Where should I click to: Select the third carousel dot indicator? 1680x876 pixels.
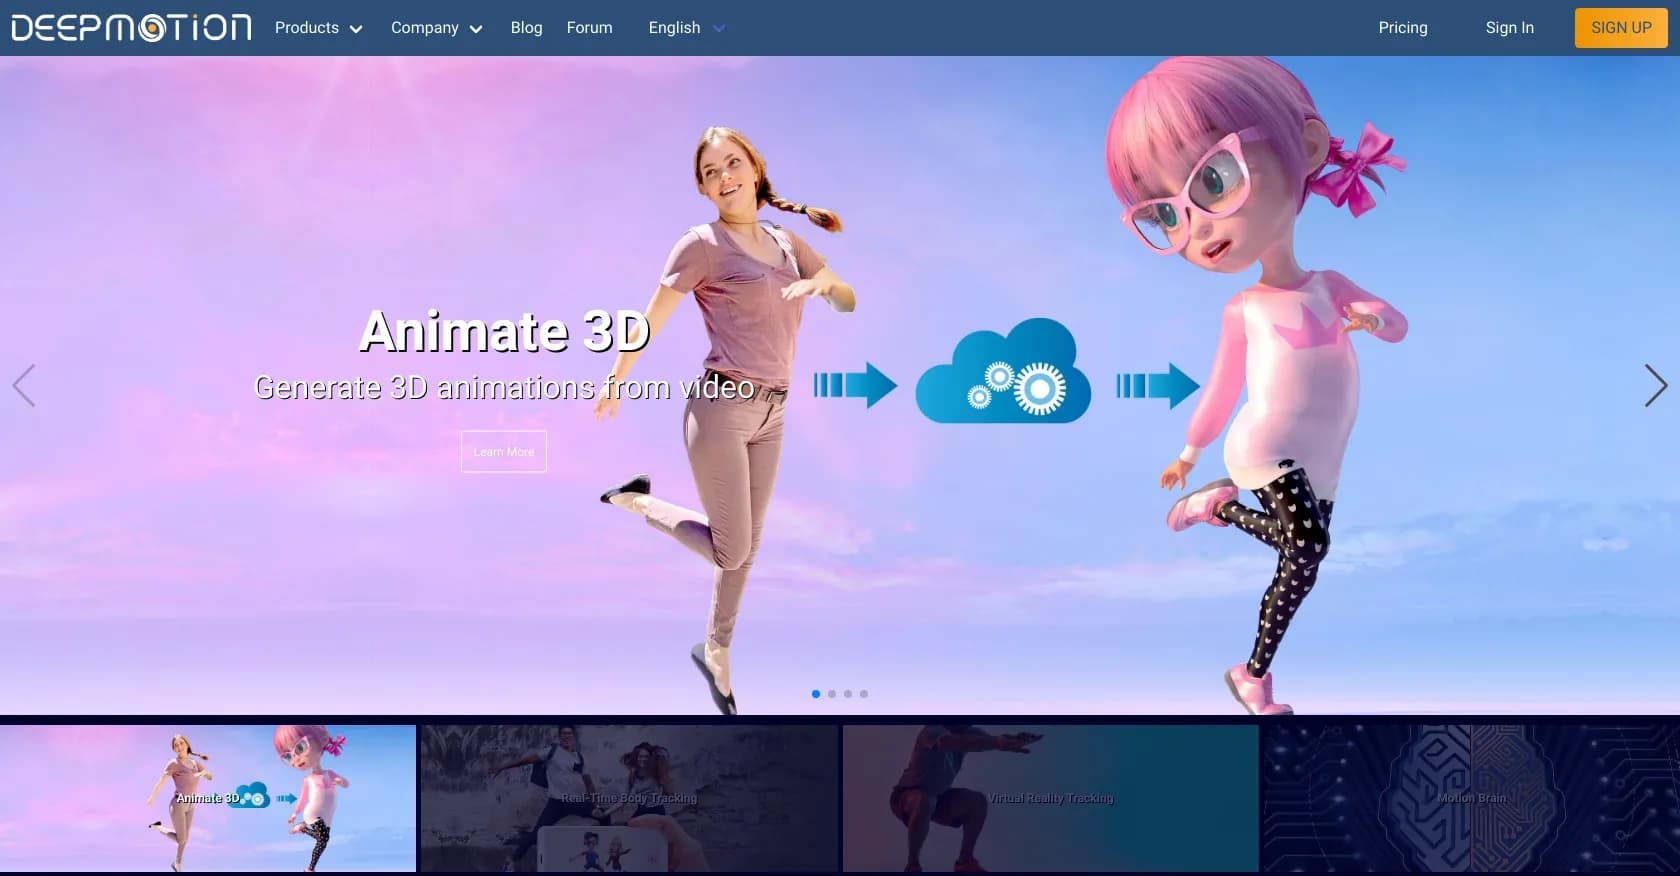pos(848,694)
